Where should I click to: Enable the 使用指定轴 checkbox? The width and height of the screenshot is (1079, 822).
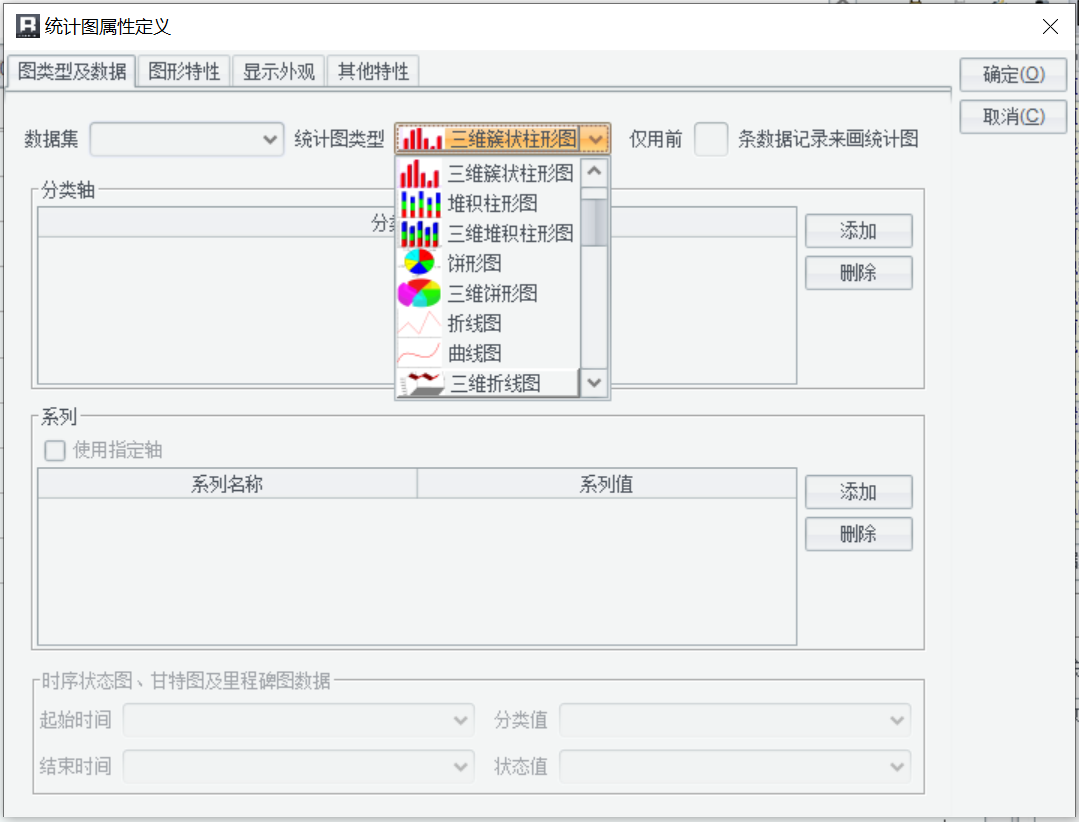(x=55, y=451)
